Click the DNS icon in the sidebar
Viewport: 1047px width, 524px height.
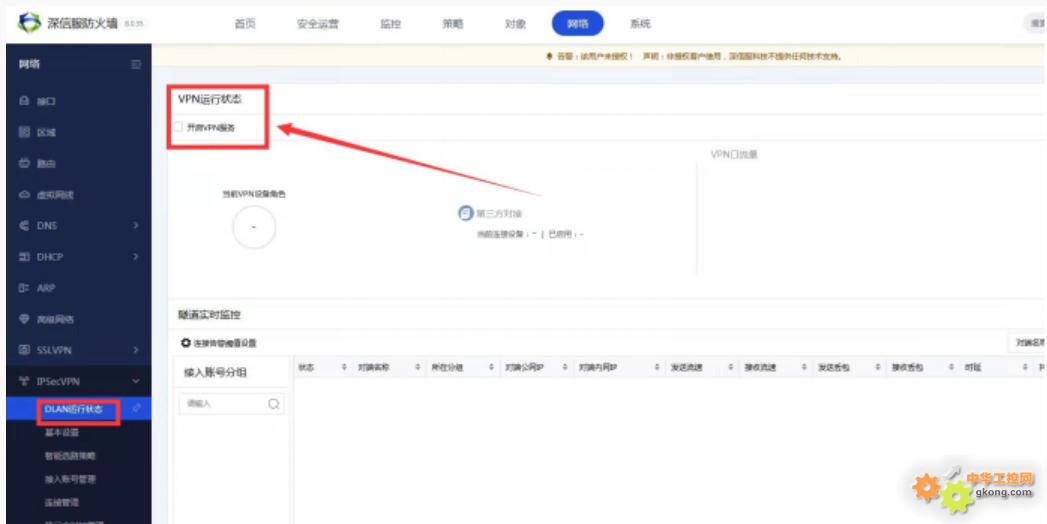pyautogui.click(x=24, y=226)
